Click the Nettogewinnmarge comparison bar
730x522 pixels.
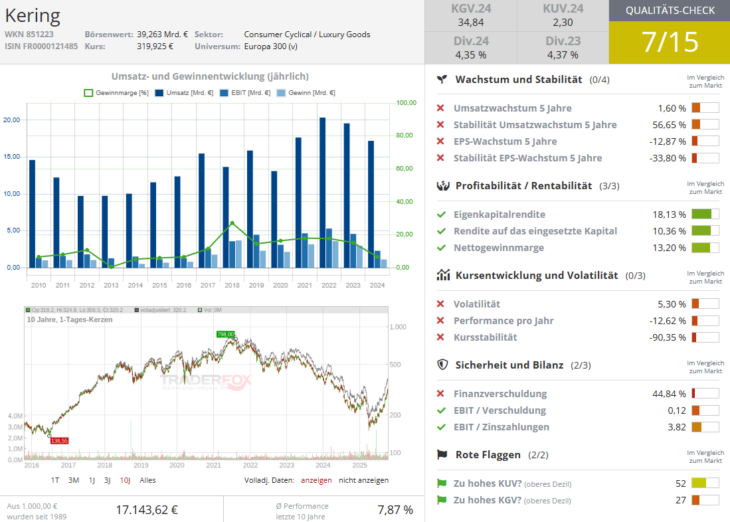click(705, 247)
